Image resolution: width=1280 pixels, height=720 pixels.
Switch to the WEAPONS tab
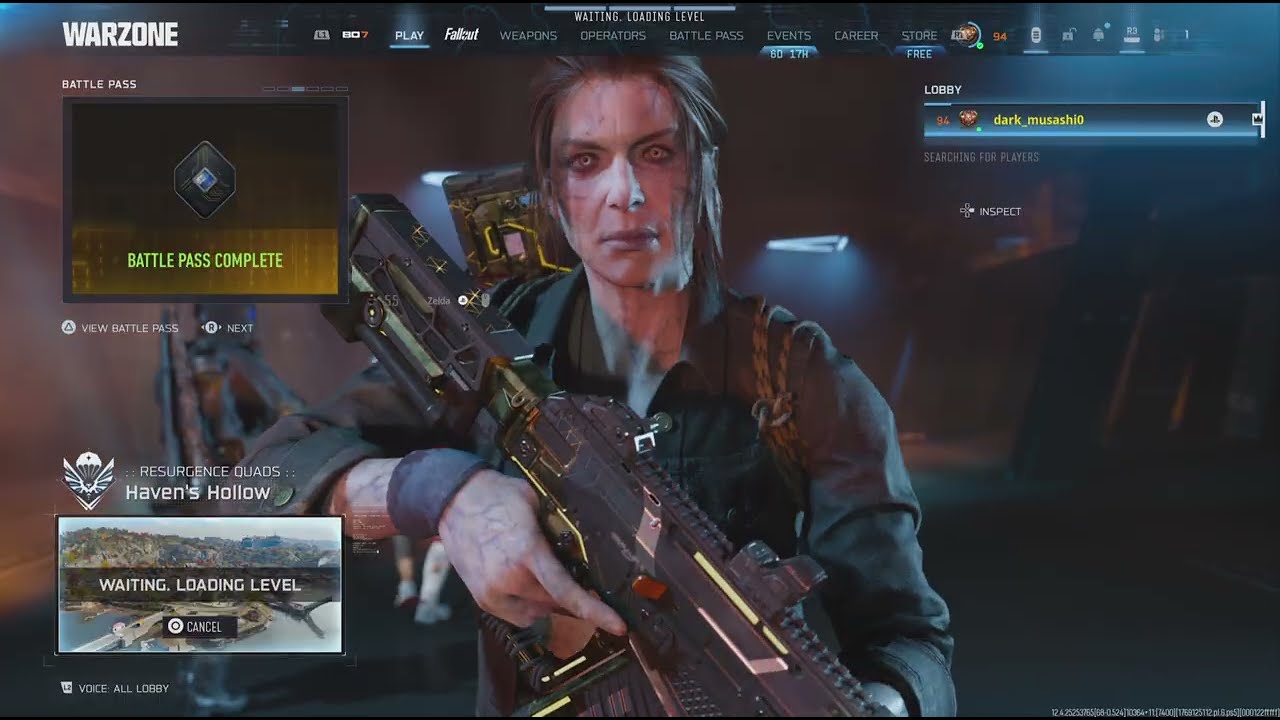click(x=528, y=35)
